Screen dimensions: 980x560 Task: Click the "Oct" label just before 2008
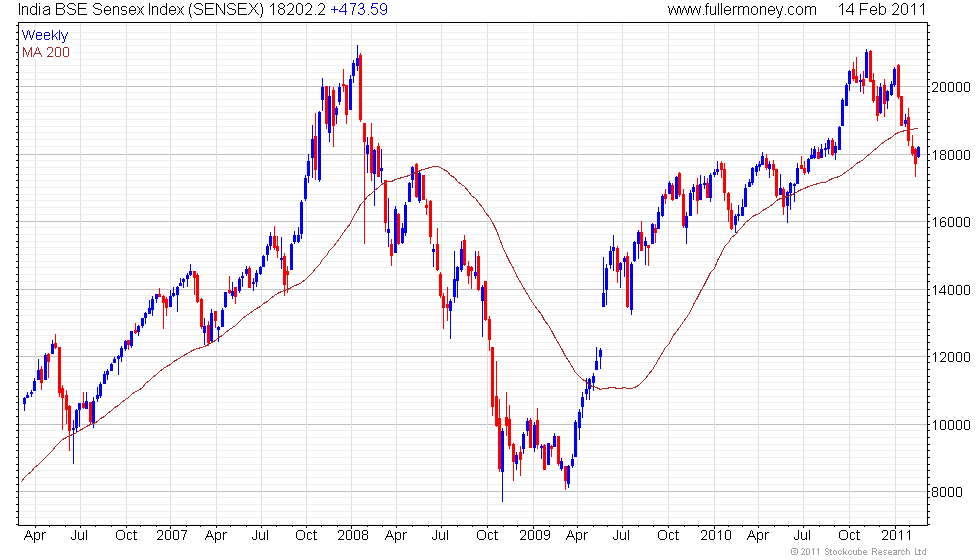tap(306, 536)
